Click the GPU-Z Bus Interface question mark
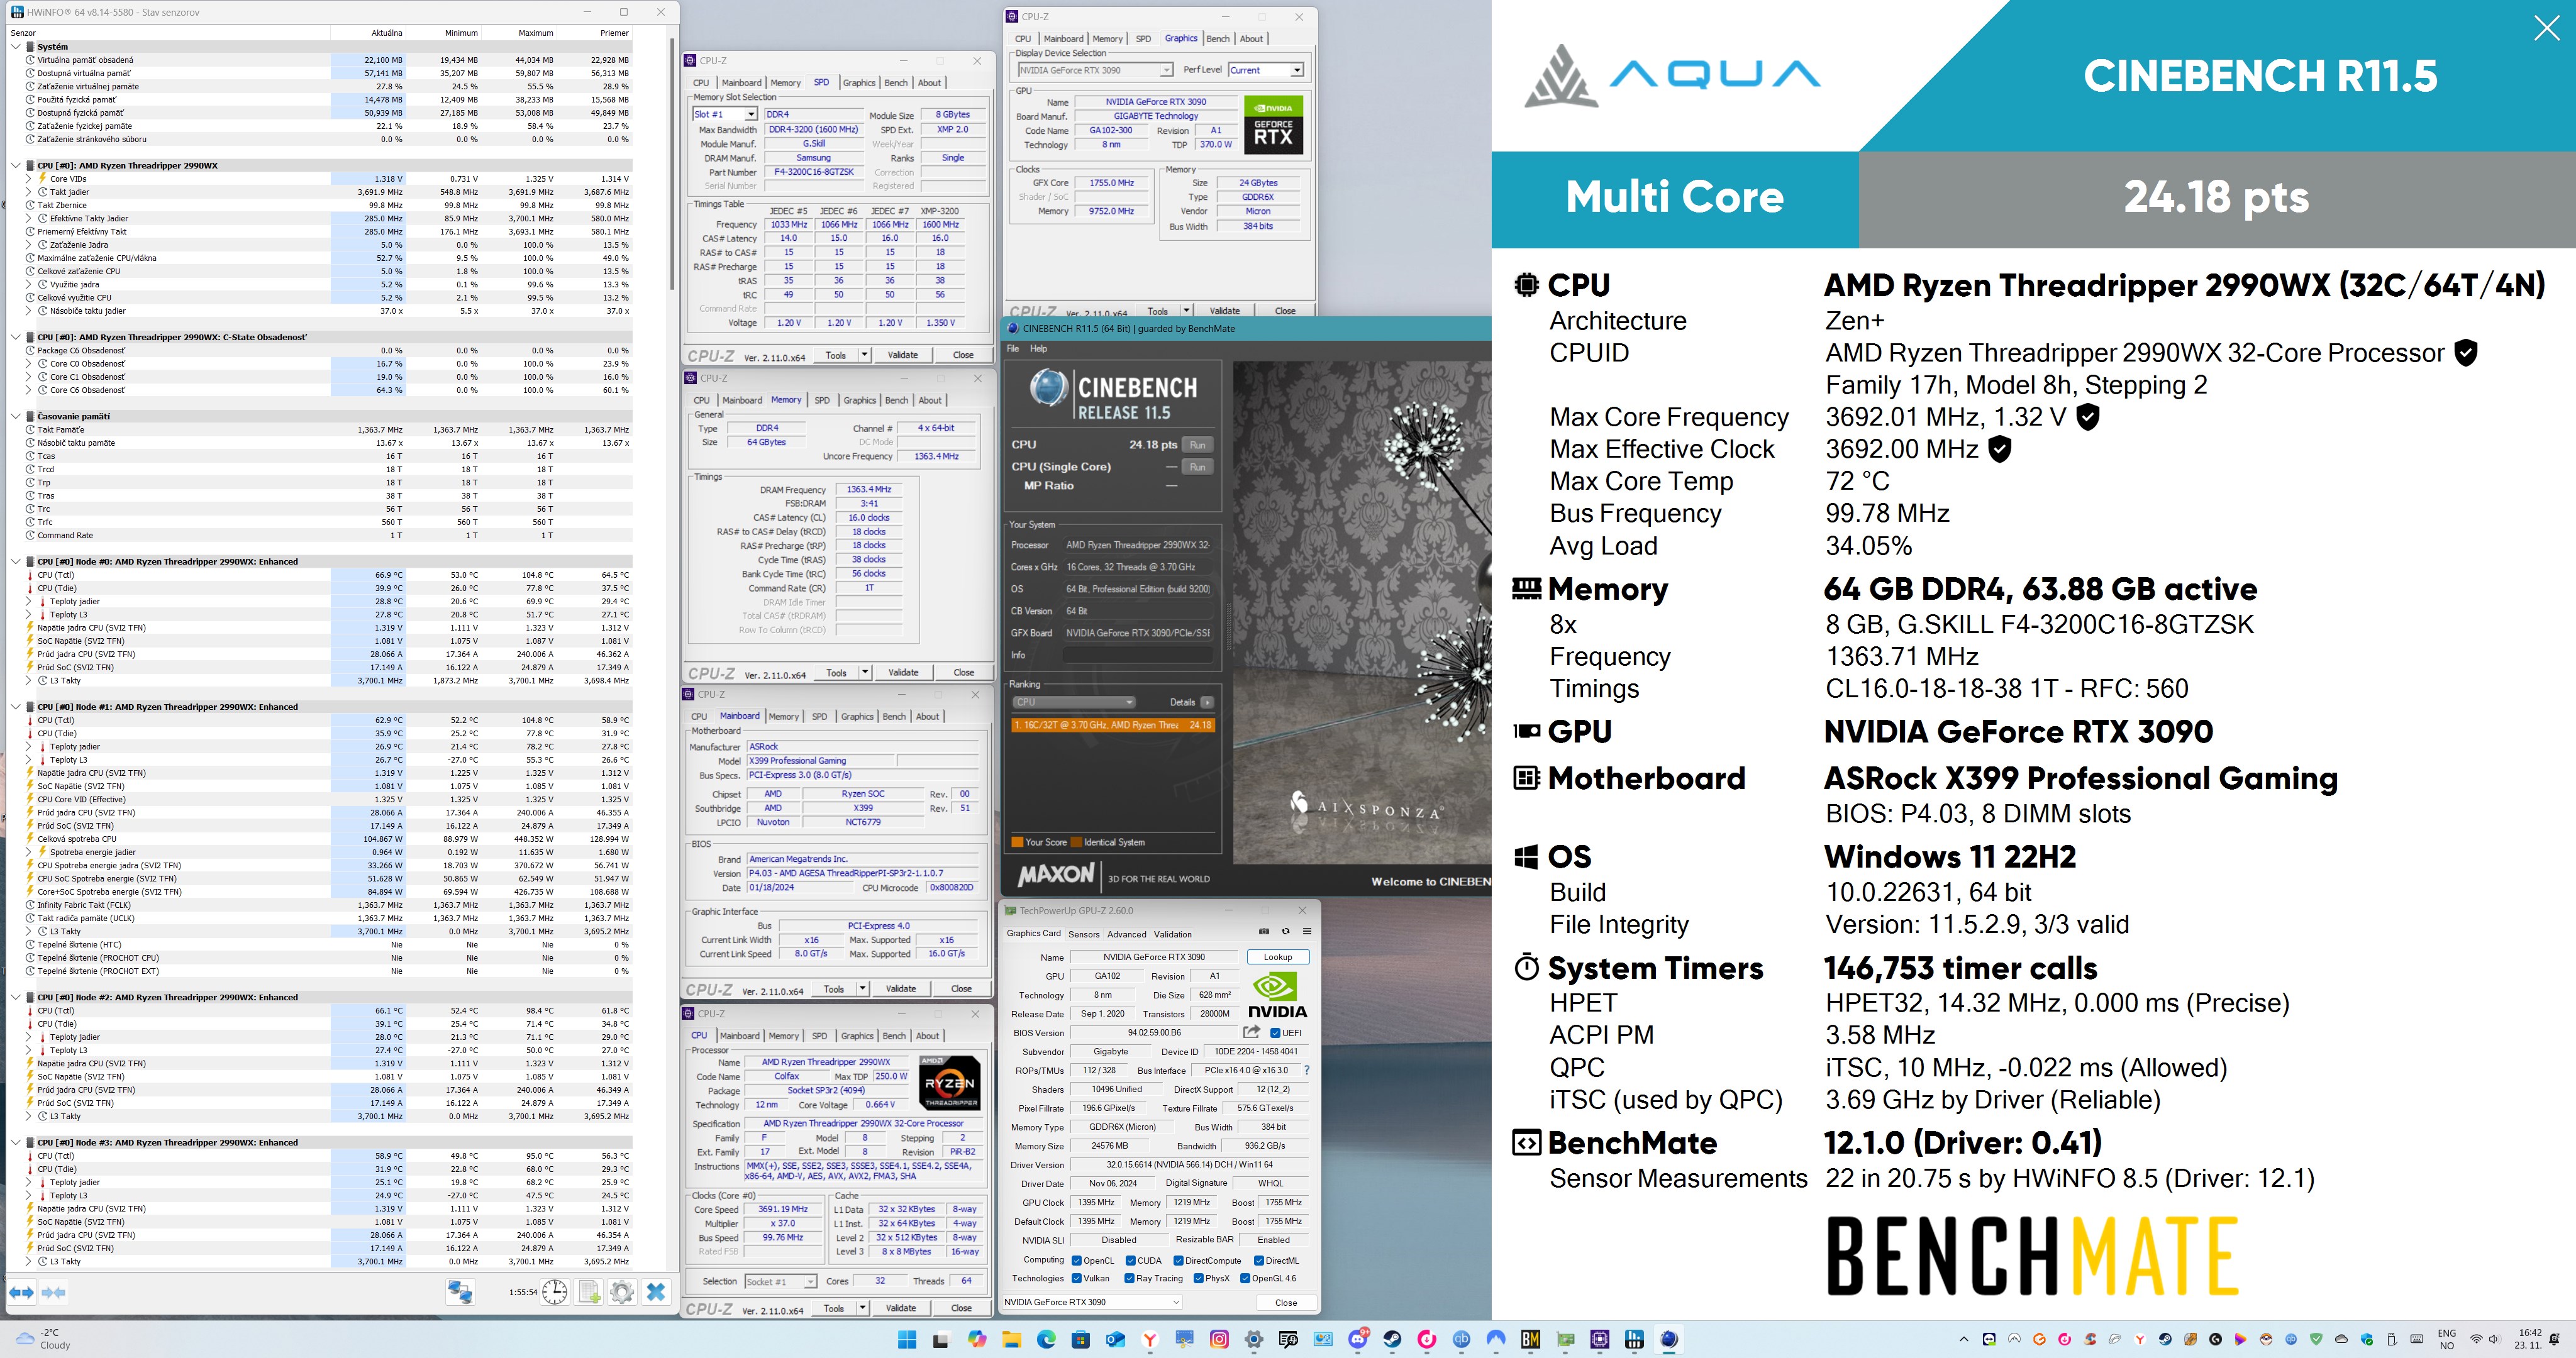The image size is (2576, 1358). tap(1306, 1070)
